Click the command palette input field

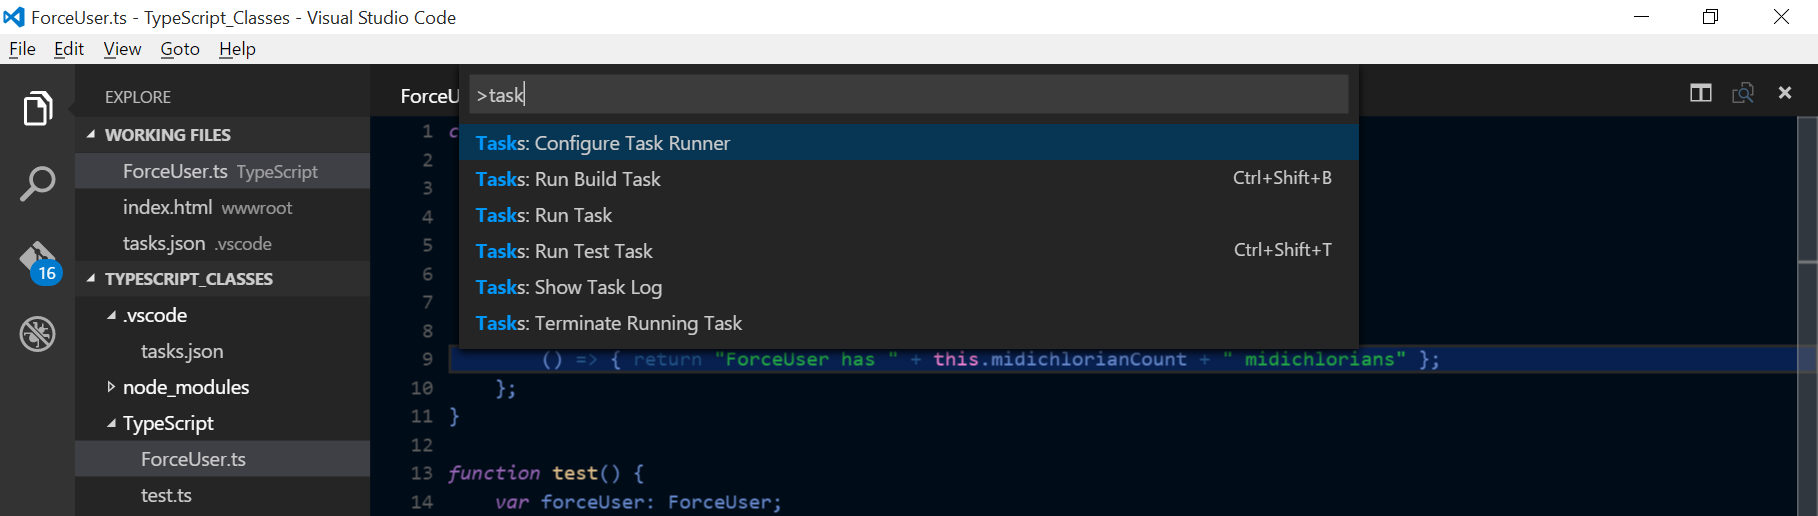click(x=908, y=94)
